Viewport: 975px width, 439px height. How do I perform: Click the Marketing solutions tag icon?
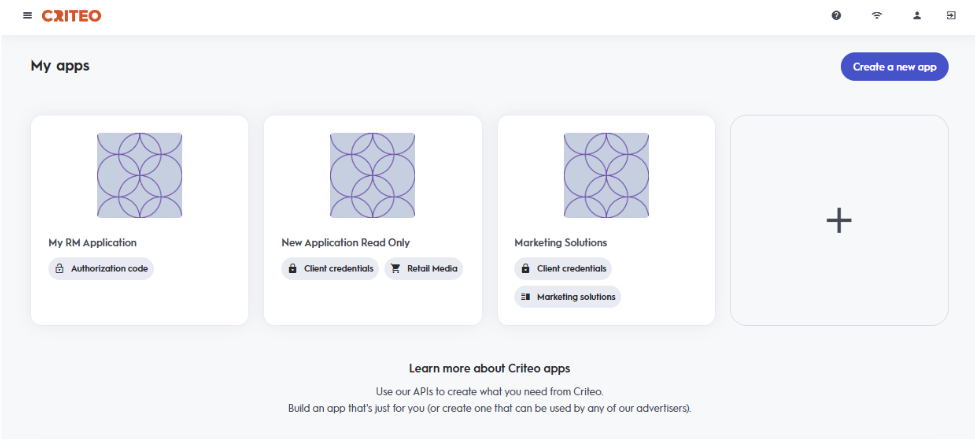526,297
